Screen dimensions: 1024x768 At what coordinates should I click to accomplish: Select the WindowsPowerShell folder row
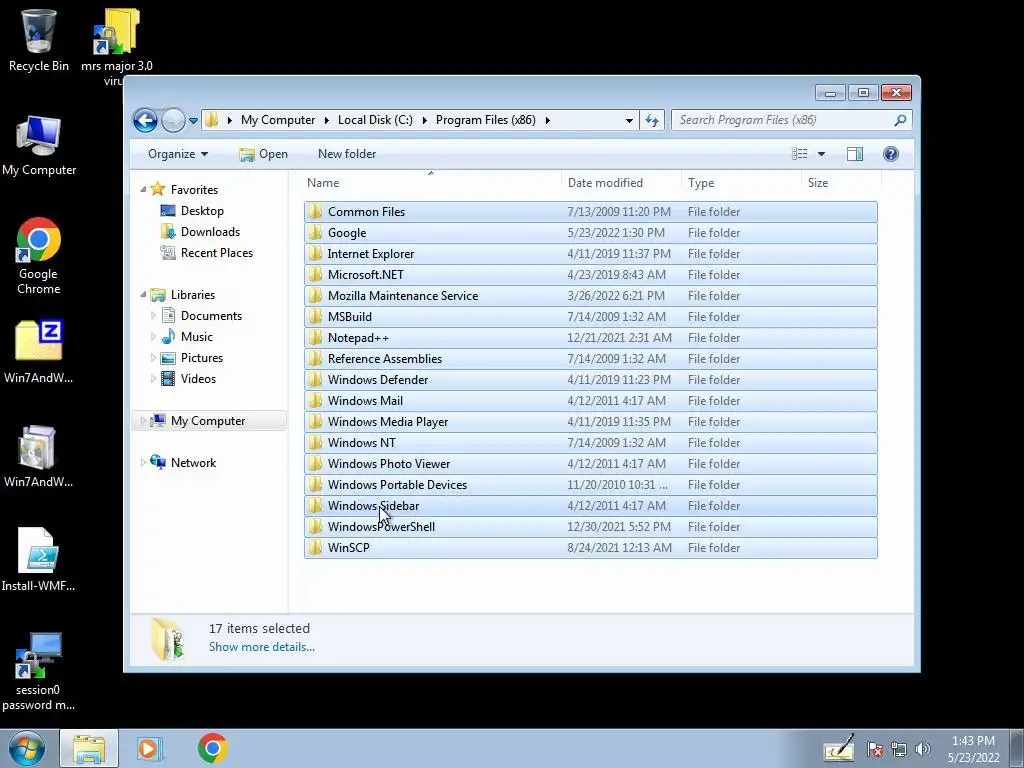tap(590, 527)
